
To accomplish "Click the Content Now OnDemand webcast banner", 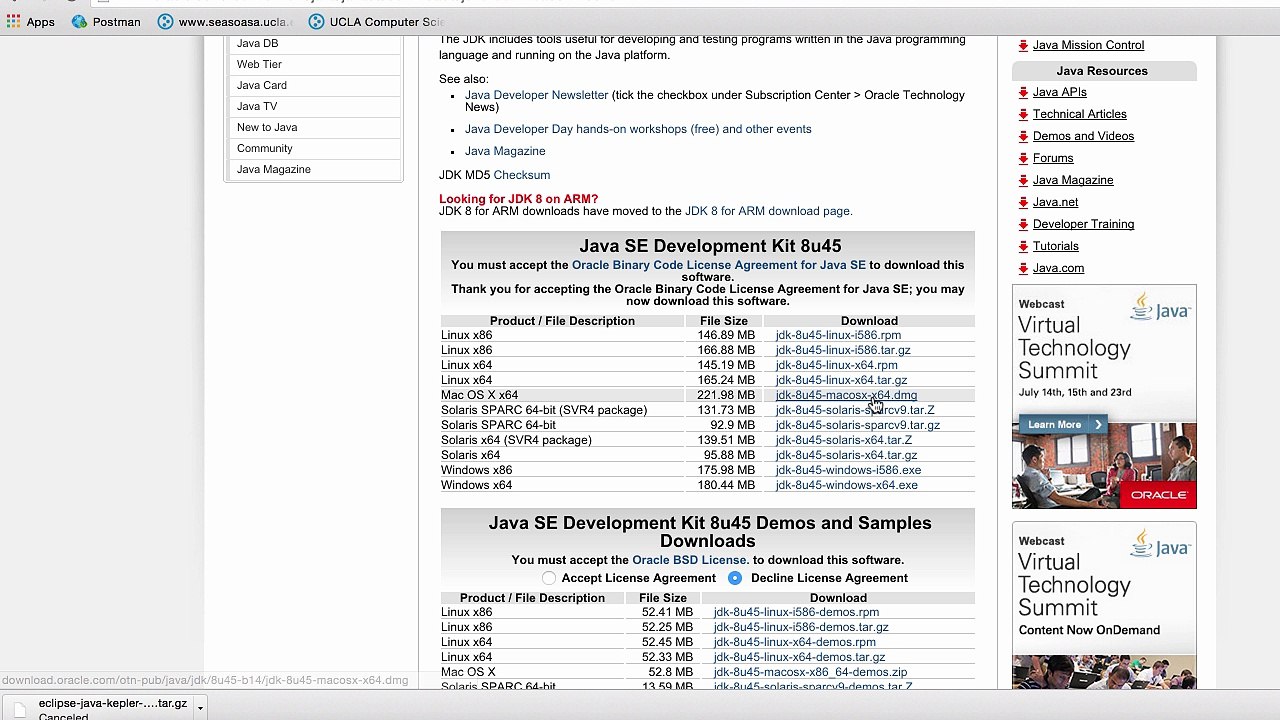I will pyautogui.click(x=1104, y=605).
